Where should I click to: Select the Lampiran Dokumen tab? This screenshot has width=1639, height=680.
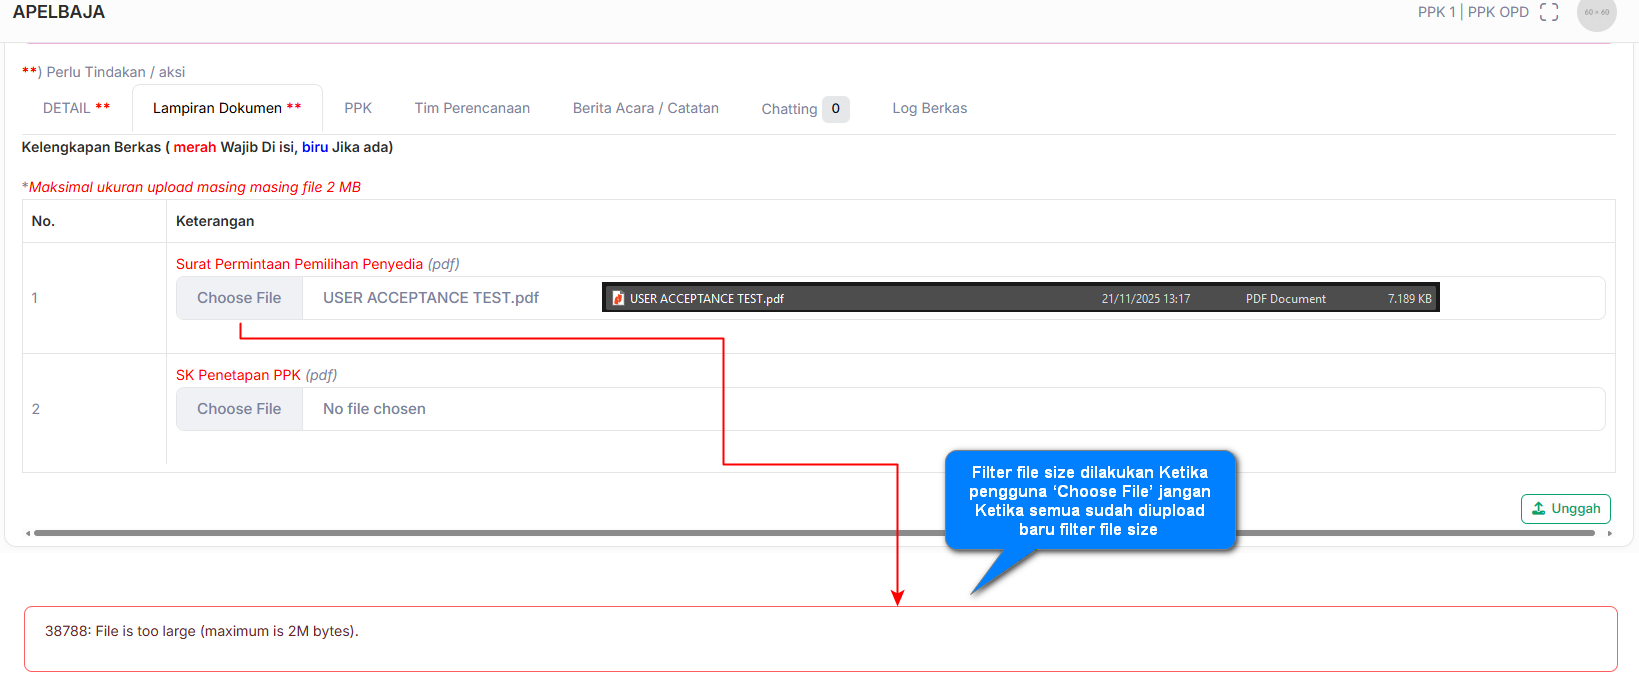(227, 108)
